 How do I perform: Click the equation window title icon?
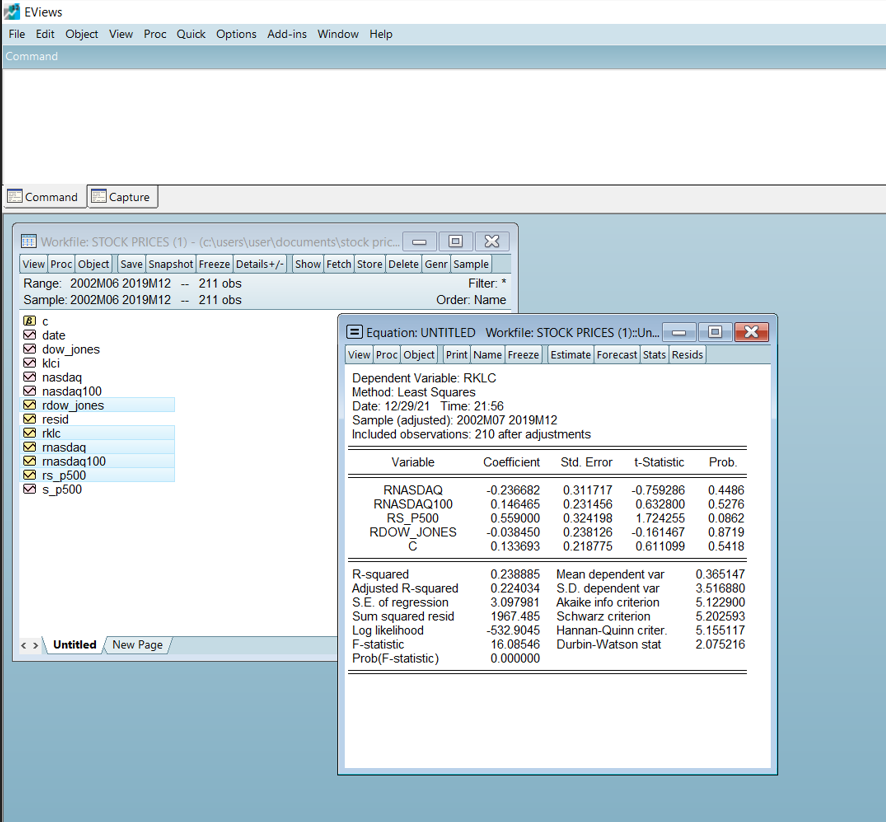(x=354, y=332)
